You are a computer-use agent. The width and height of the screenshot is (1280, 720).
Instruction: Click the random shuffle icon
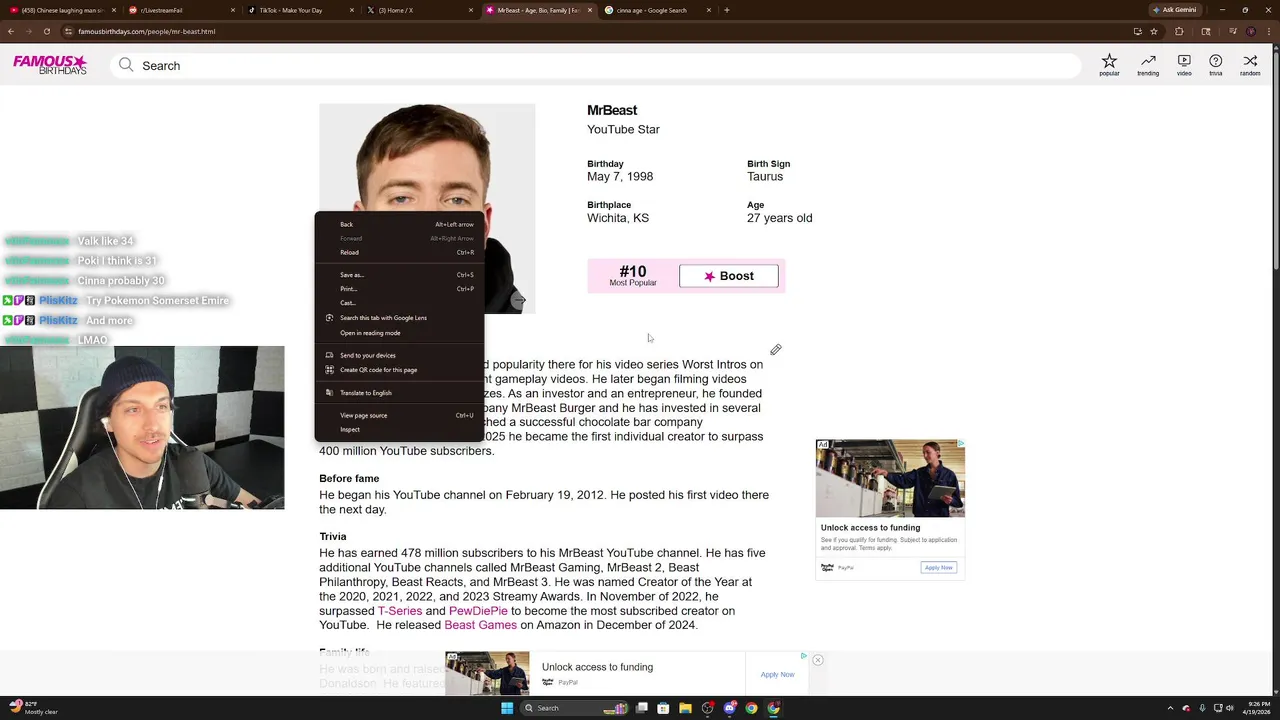click(x=1250, y=65)
